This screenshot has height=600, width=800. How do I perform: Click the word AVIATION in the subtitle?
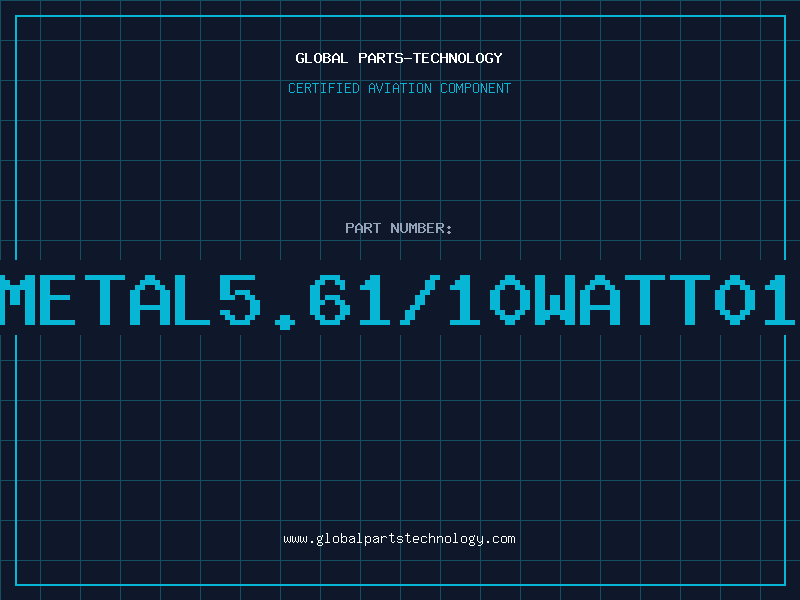(x=400, y=88)
